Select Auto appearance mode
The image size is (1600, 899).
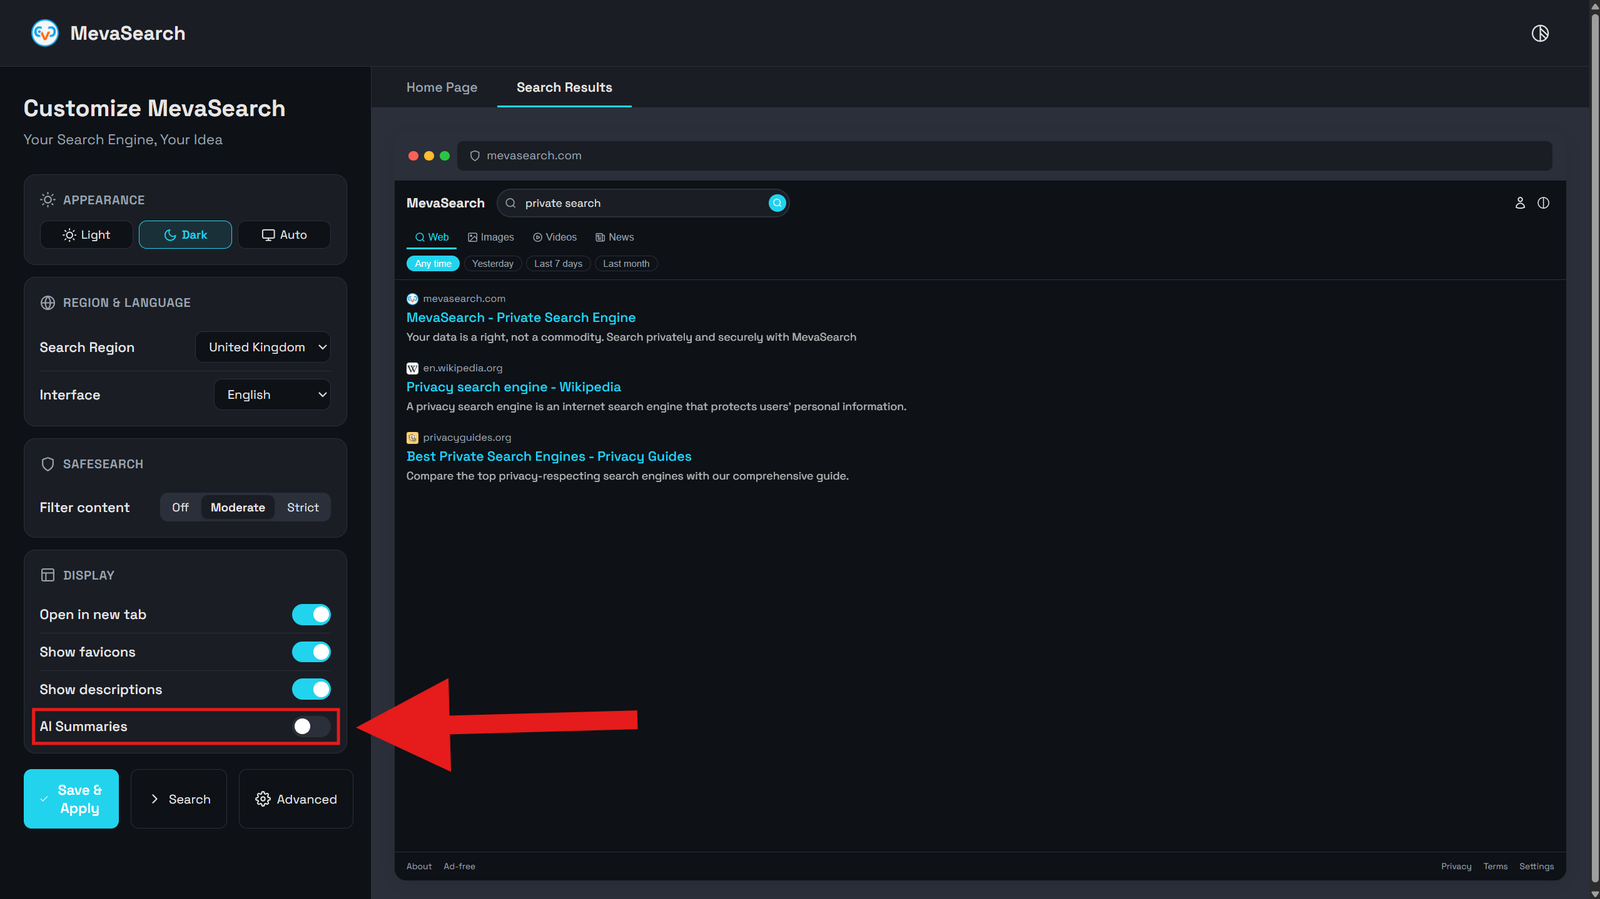coord(284,235)
